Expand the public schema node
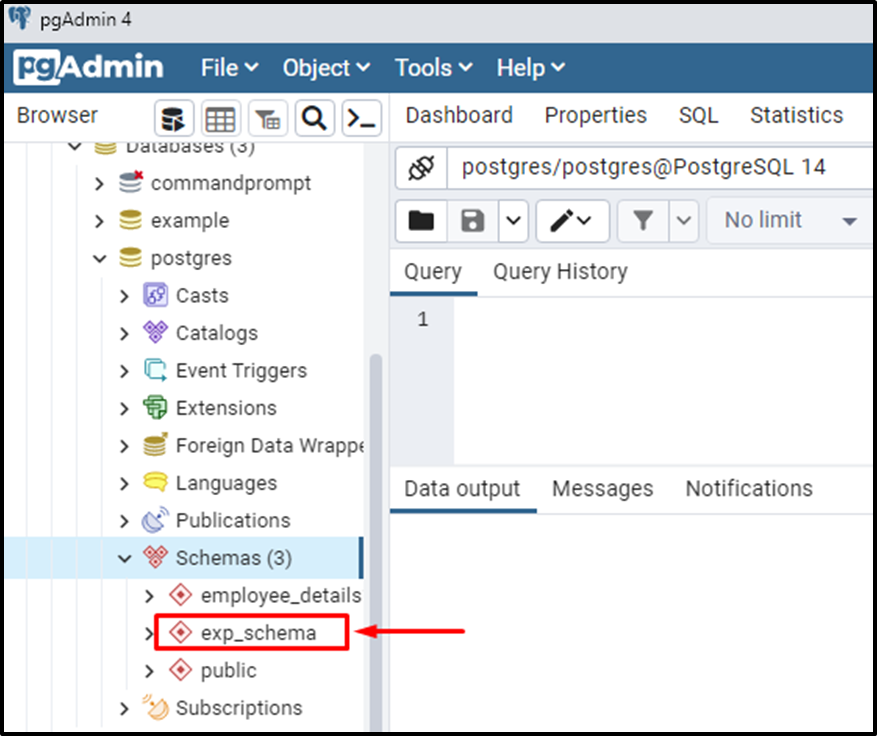Image resolution: width=877 pixels, height=736 pixels. coord(149,671)
